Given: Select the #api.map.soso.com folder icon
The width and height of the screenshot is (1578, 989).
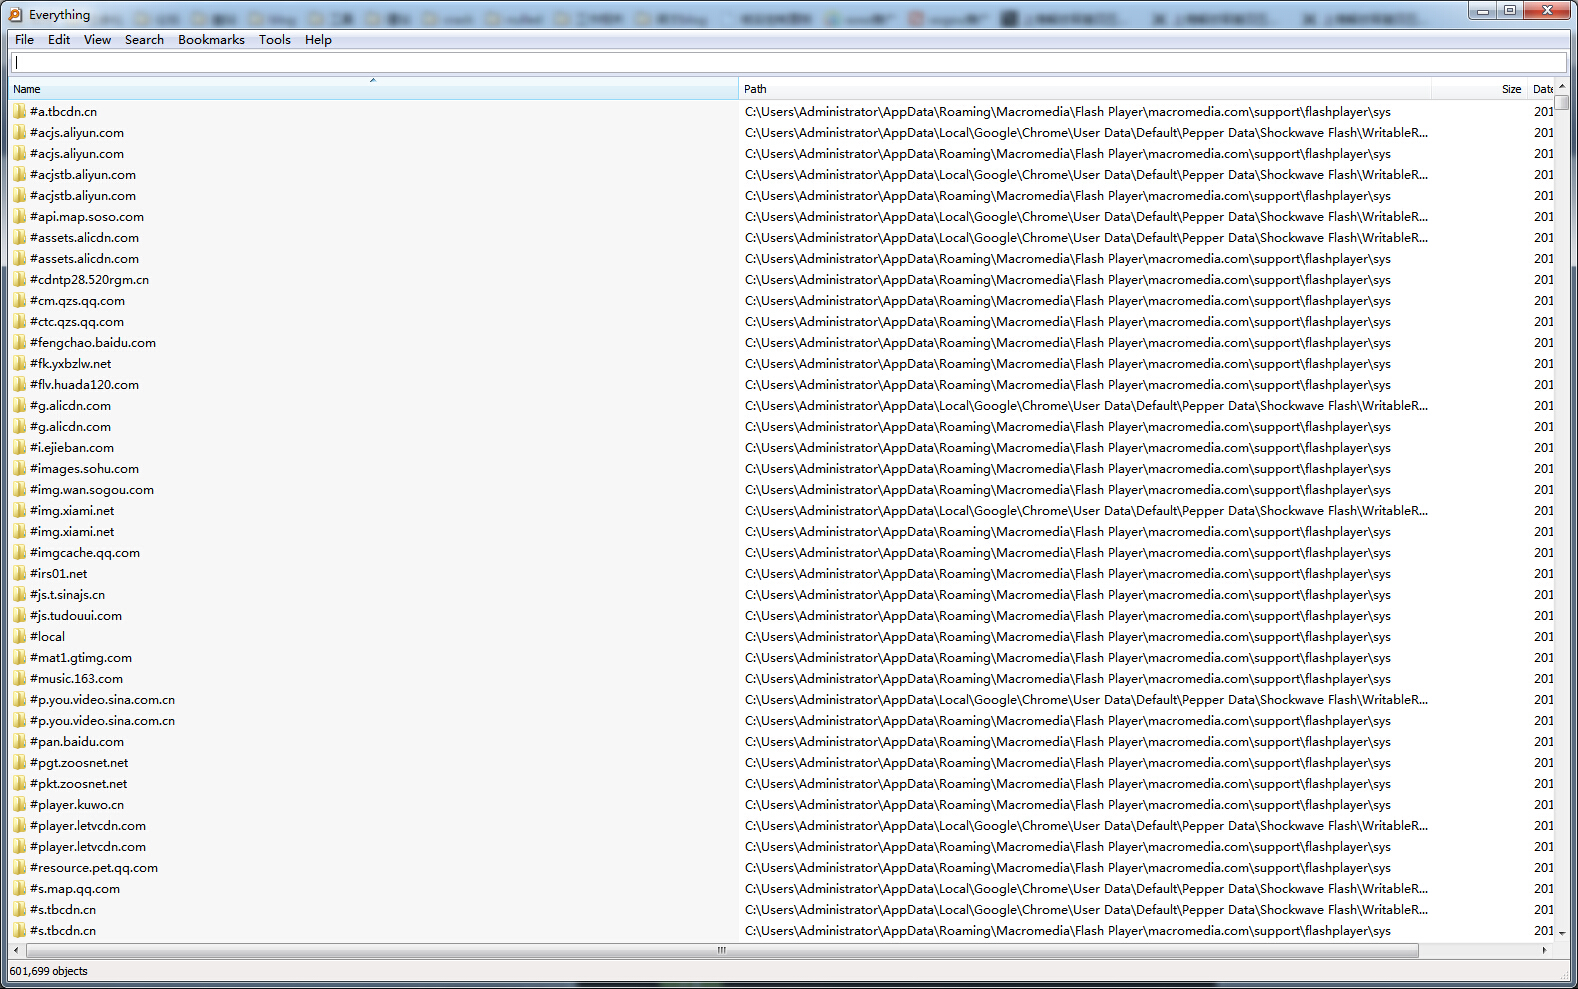Looking at the screenshot, I should 19,216.
